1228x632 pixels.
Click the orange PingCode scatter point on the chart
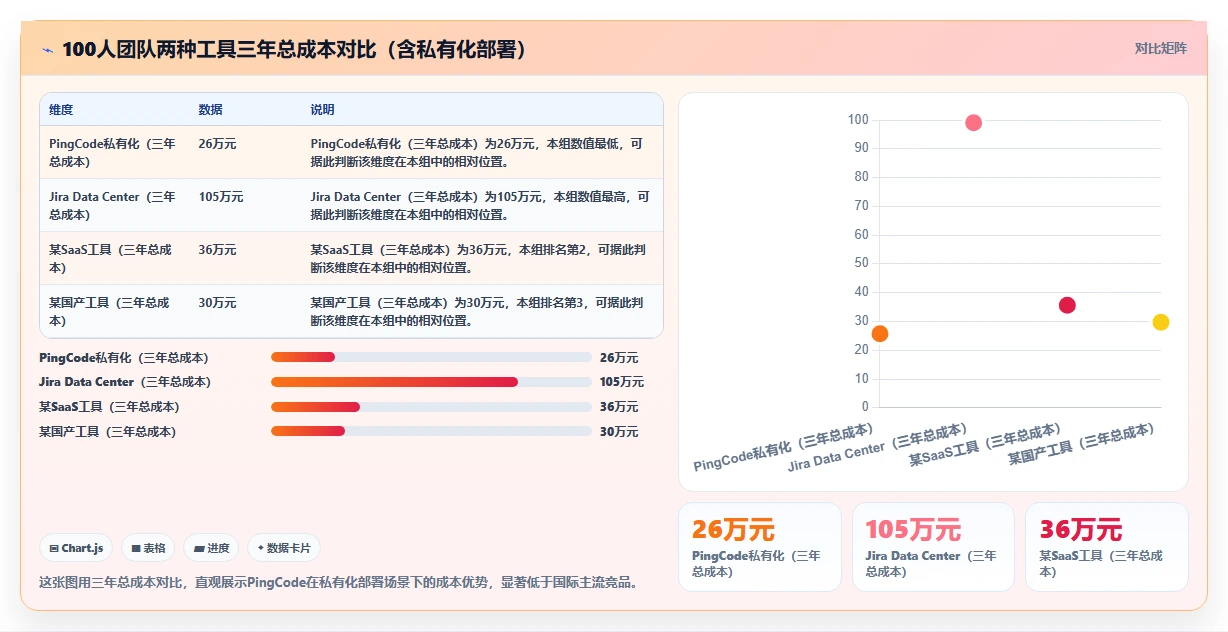point(880,333)
